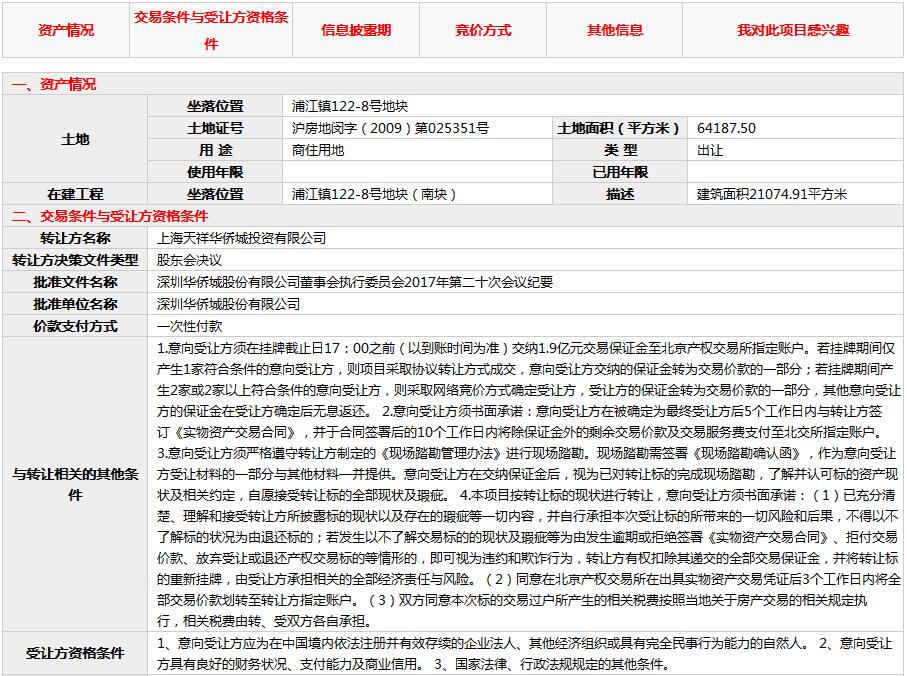Select the 一次性付款 payment method value

pyautogui.click(x=190, y=326)
